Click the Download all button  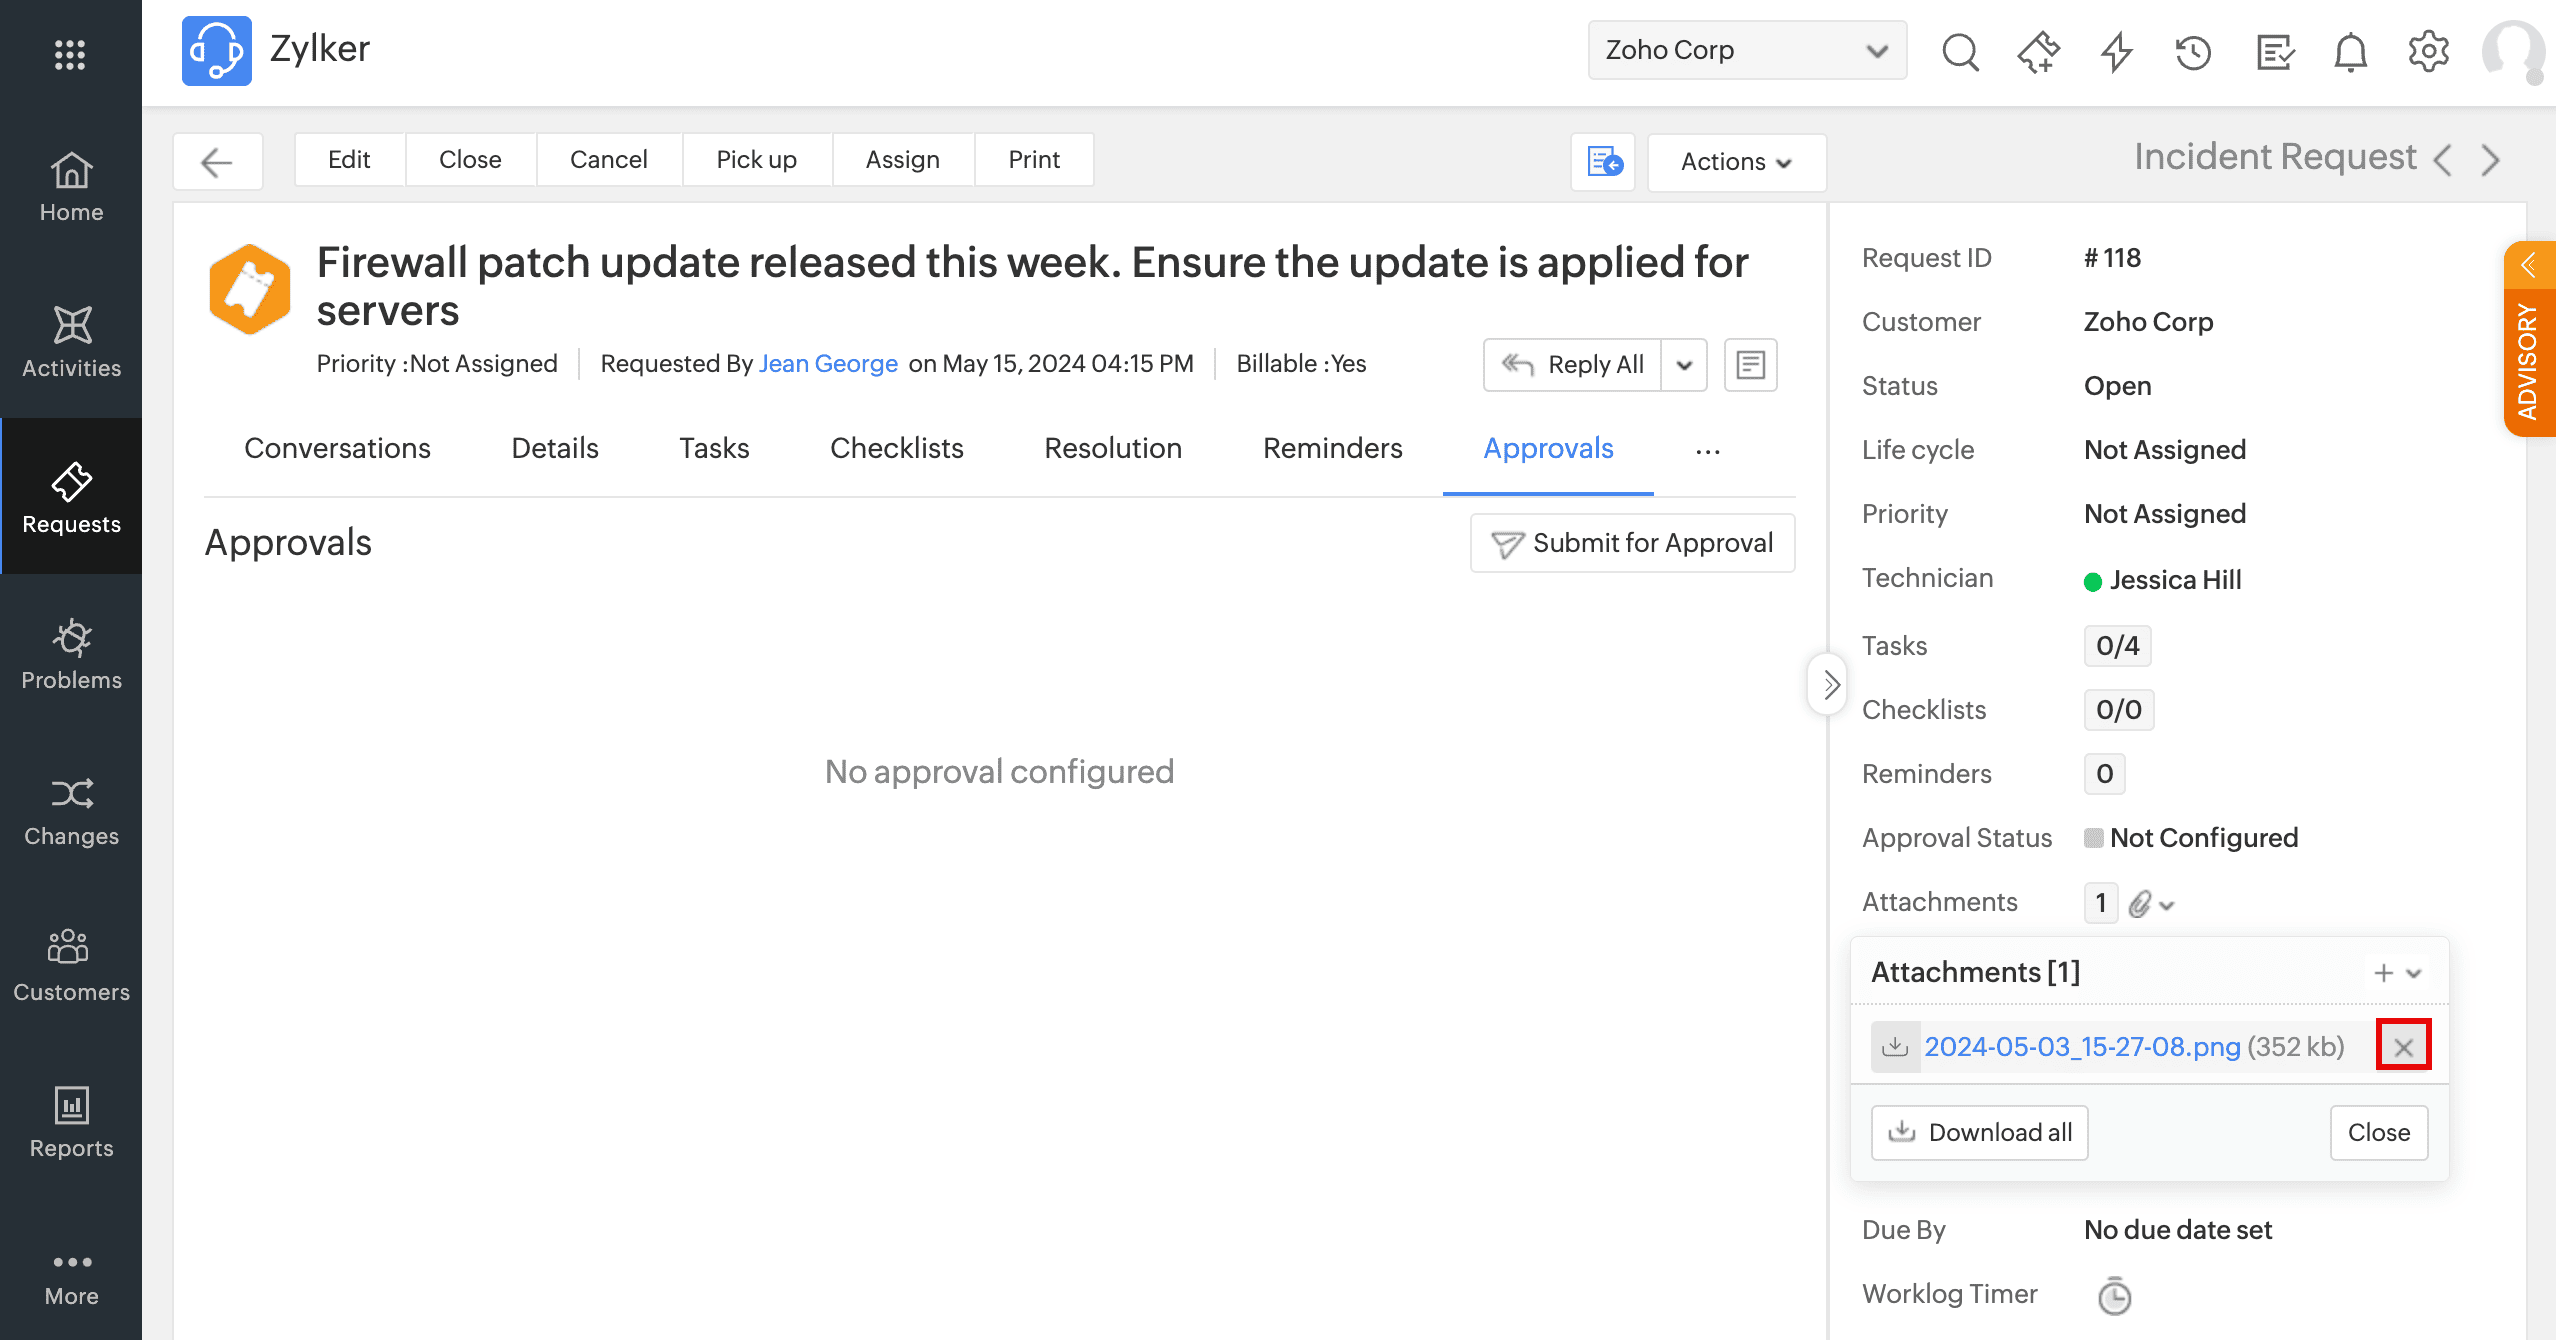pos(1979,1133)
